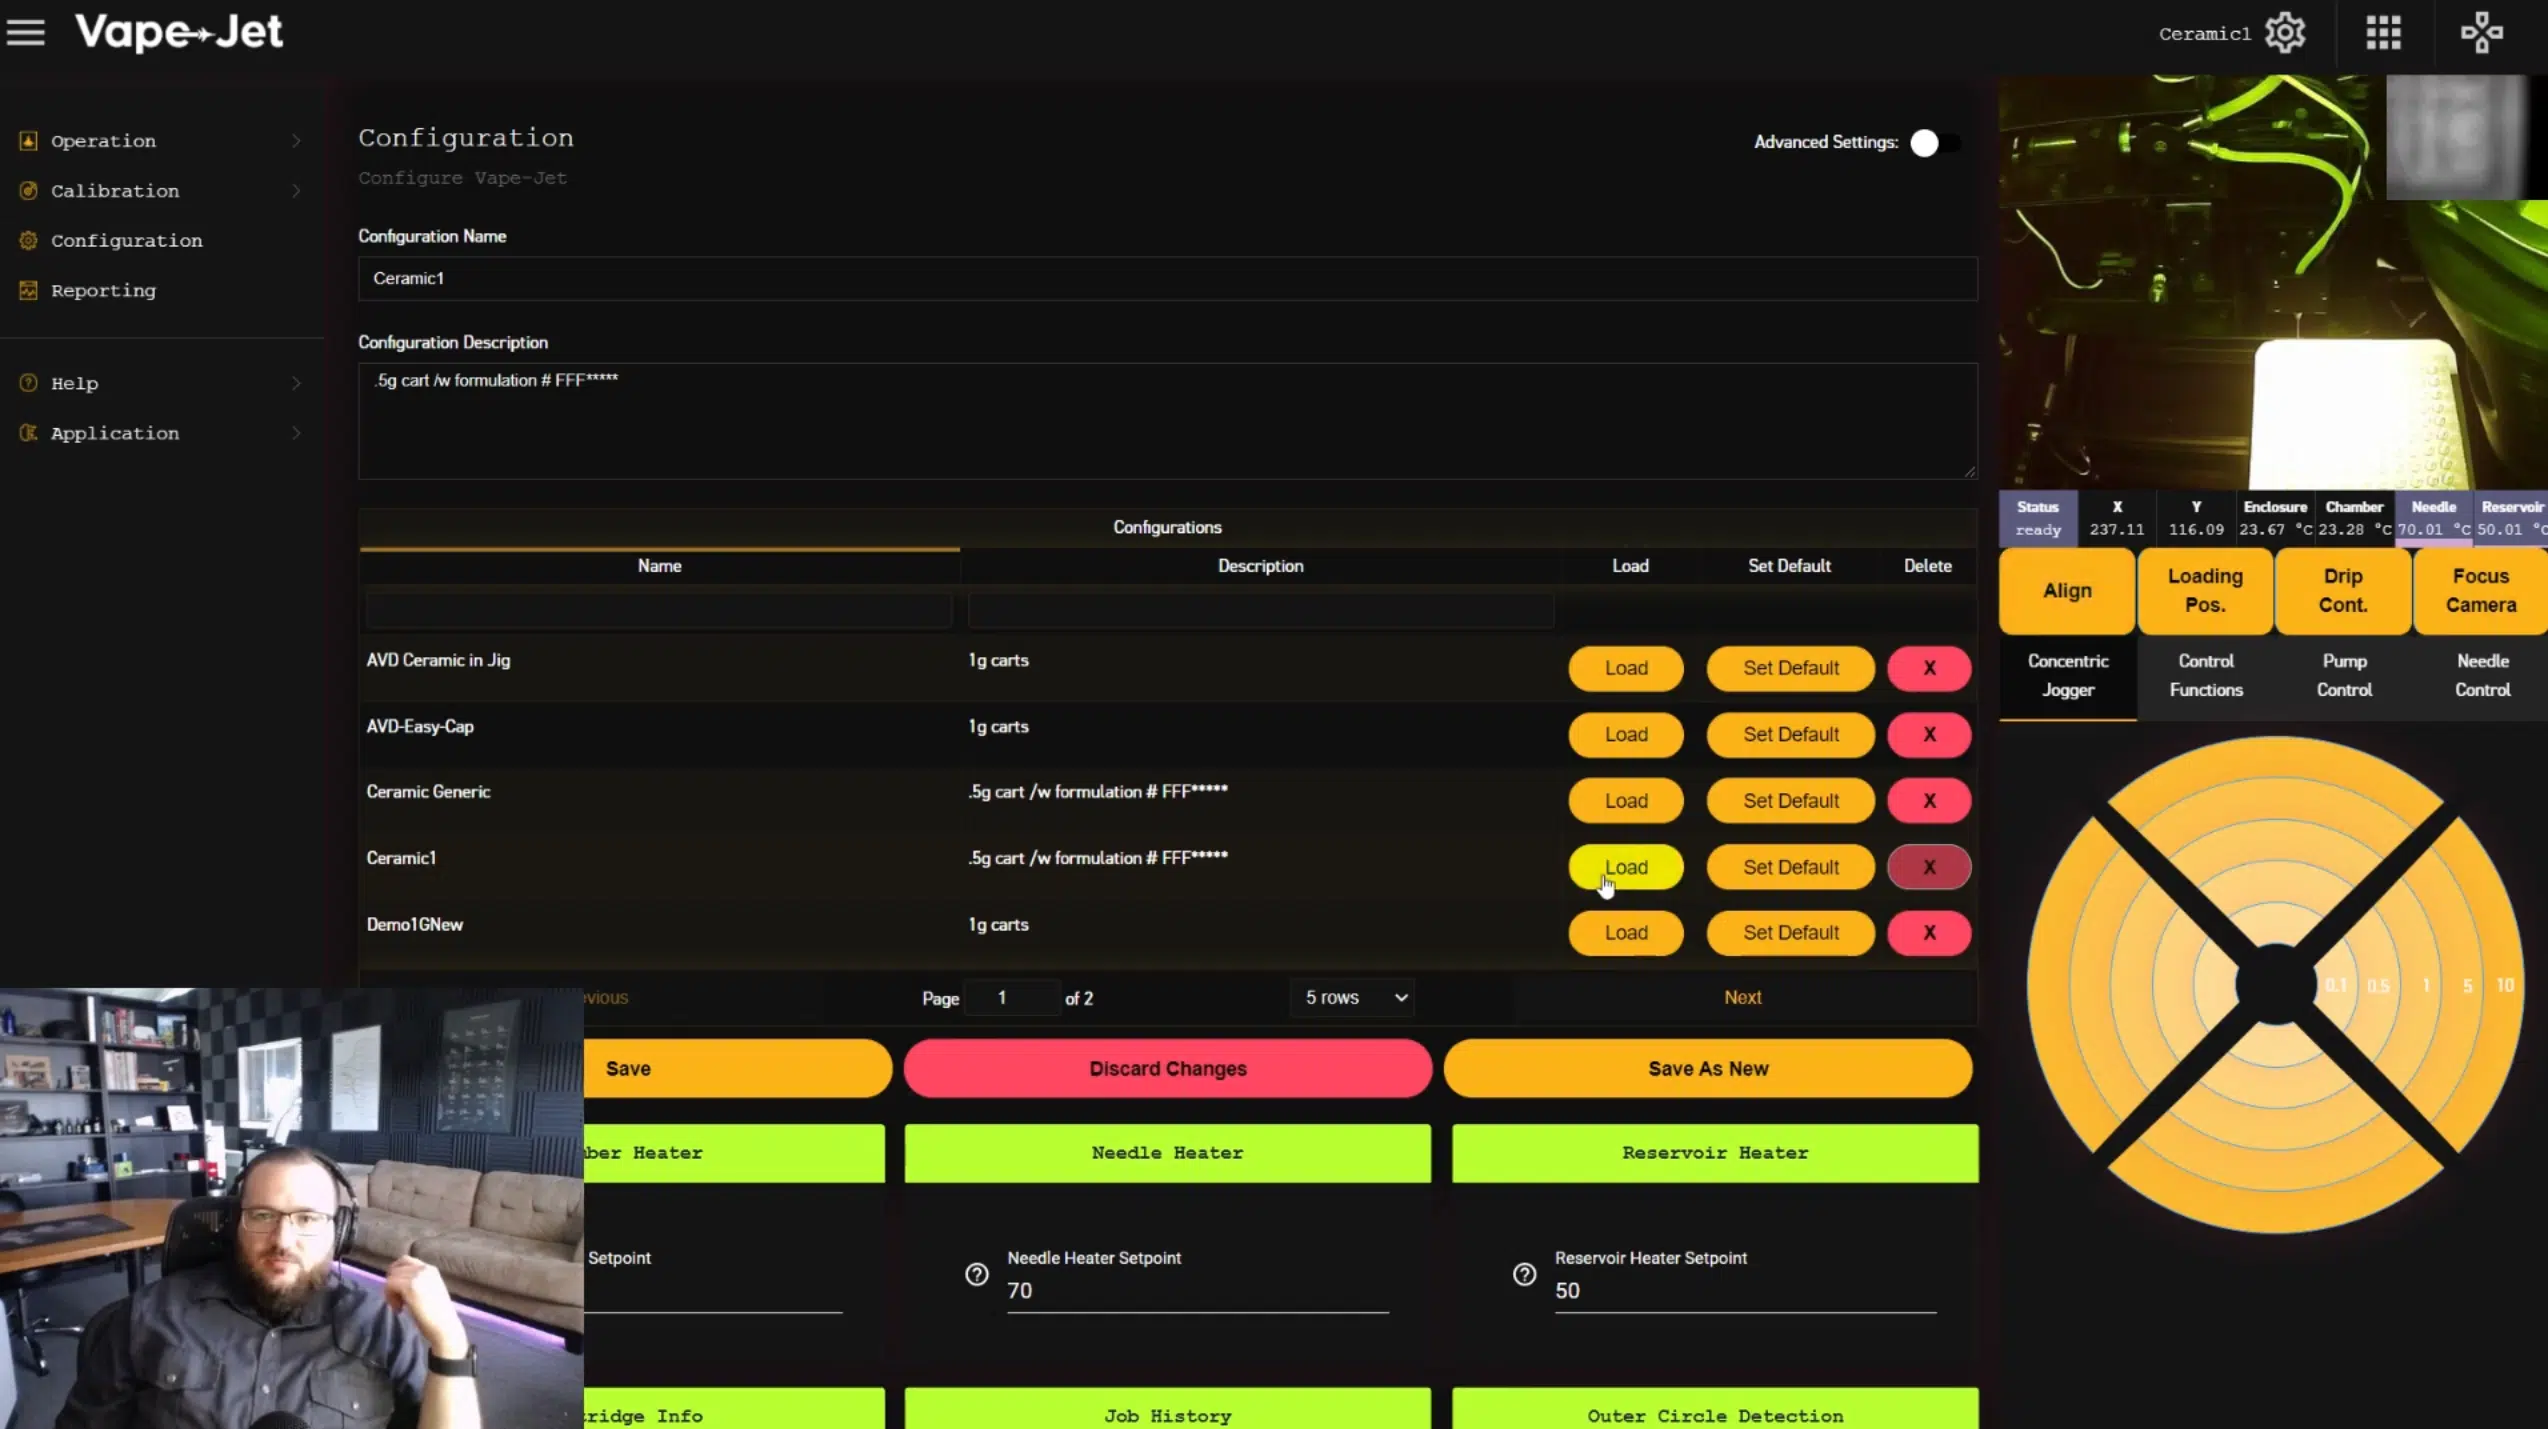Click the Focus Camera button
The width and height of the screenshot is (2548, 1429).
(2481, 591)
